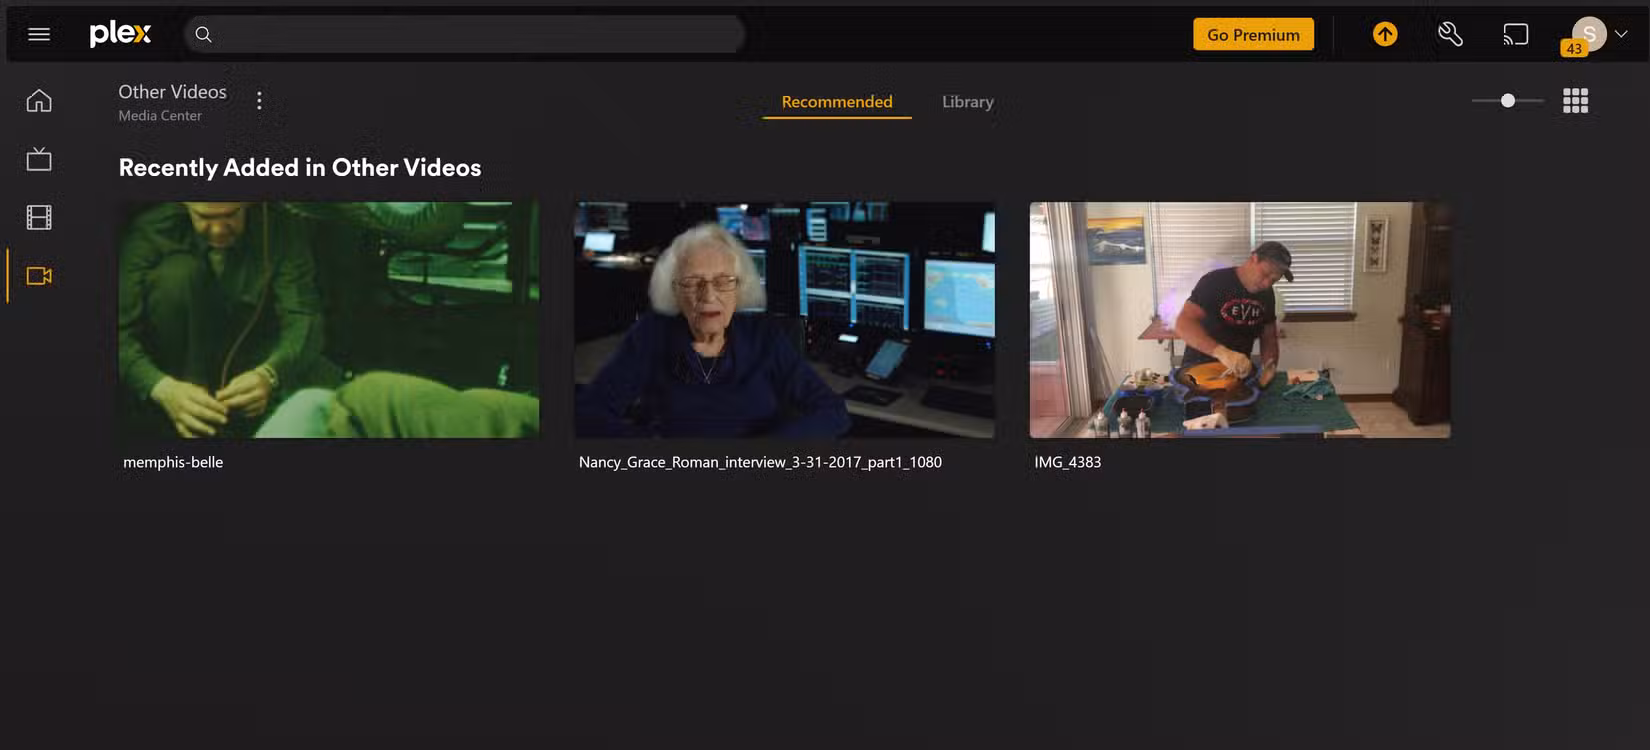
Task: Switch to the Recommended tab
Action: (x=837, y=102)
